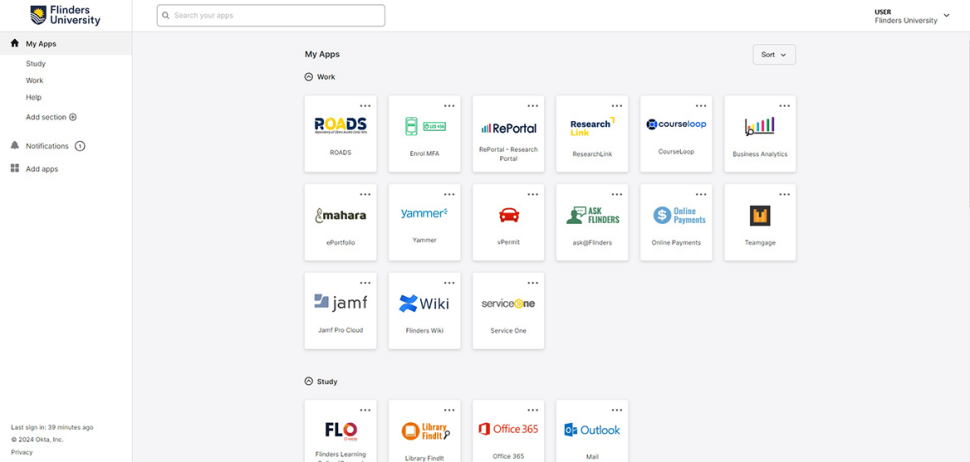Click the "© 2024 Okta, Inc." text
The image size is (970, 462).
pyautogui.click(x=37, y=440)
